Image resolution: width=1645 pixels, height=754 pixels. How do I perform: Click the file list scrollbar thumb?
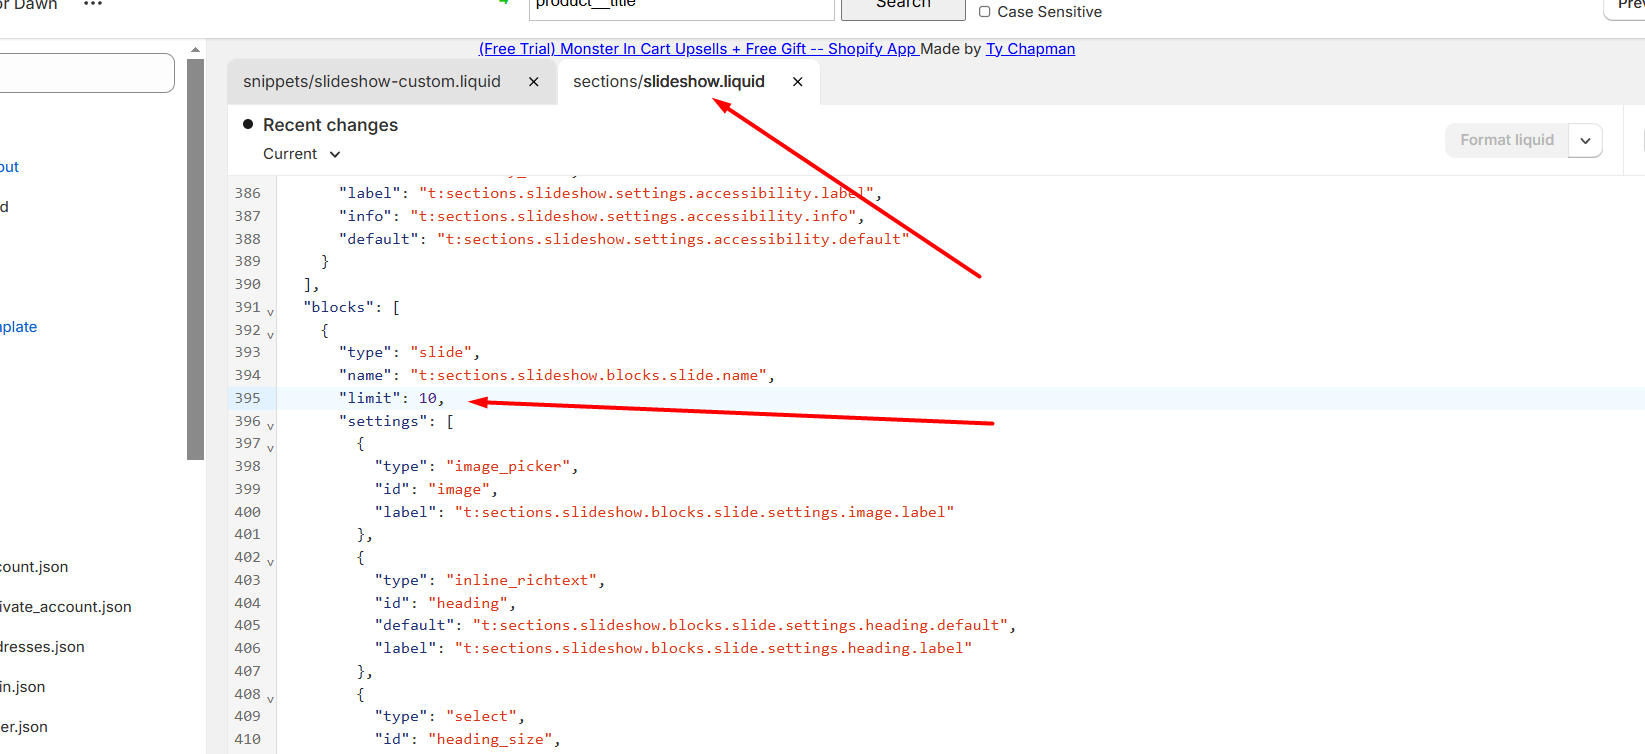click(195, 260)
